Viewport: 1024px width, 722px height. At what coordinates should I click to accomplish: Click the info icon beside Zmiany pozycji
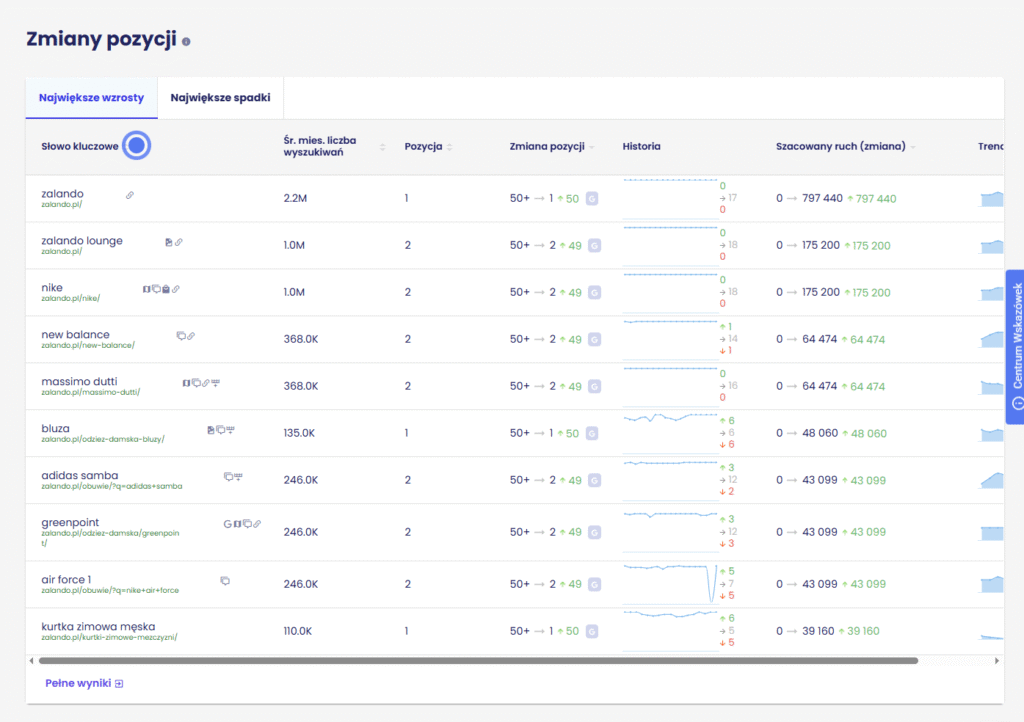click(x=186, y=42)
